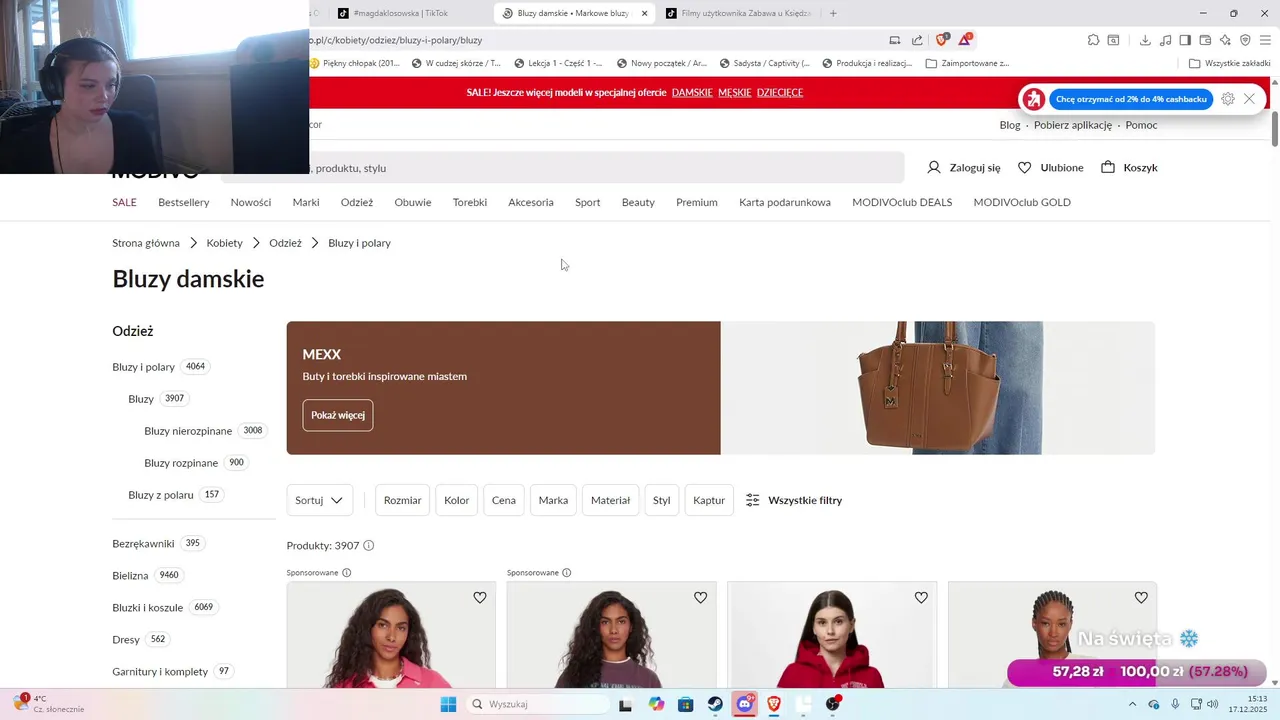Select SALE in the main navigation
The image size is (1280, 720).
tap(124, 202)
